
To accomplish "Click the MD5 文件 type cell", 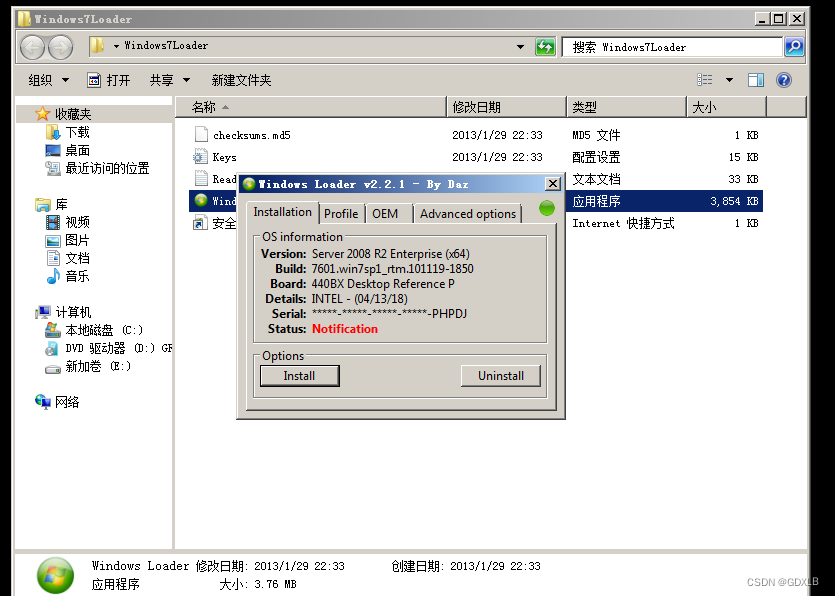I will pyautogui.click(x=596, y=135).
